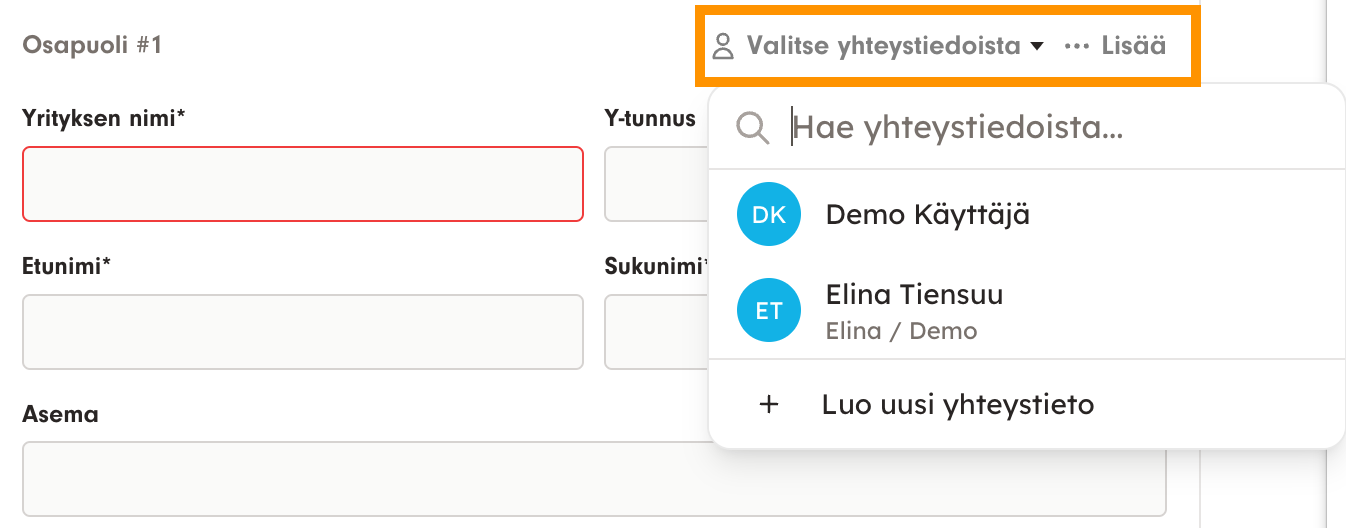The height and width of the screenshot is (528, 1346).
Task: Click the magnifier icon in contact search
Action: 752,127
